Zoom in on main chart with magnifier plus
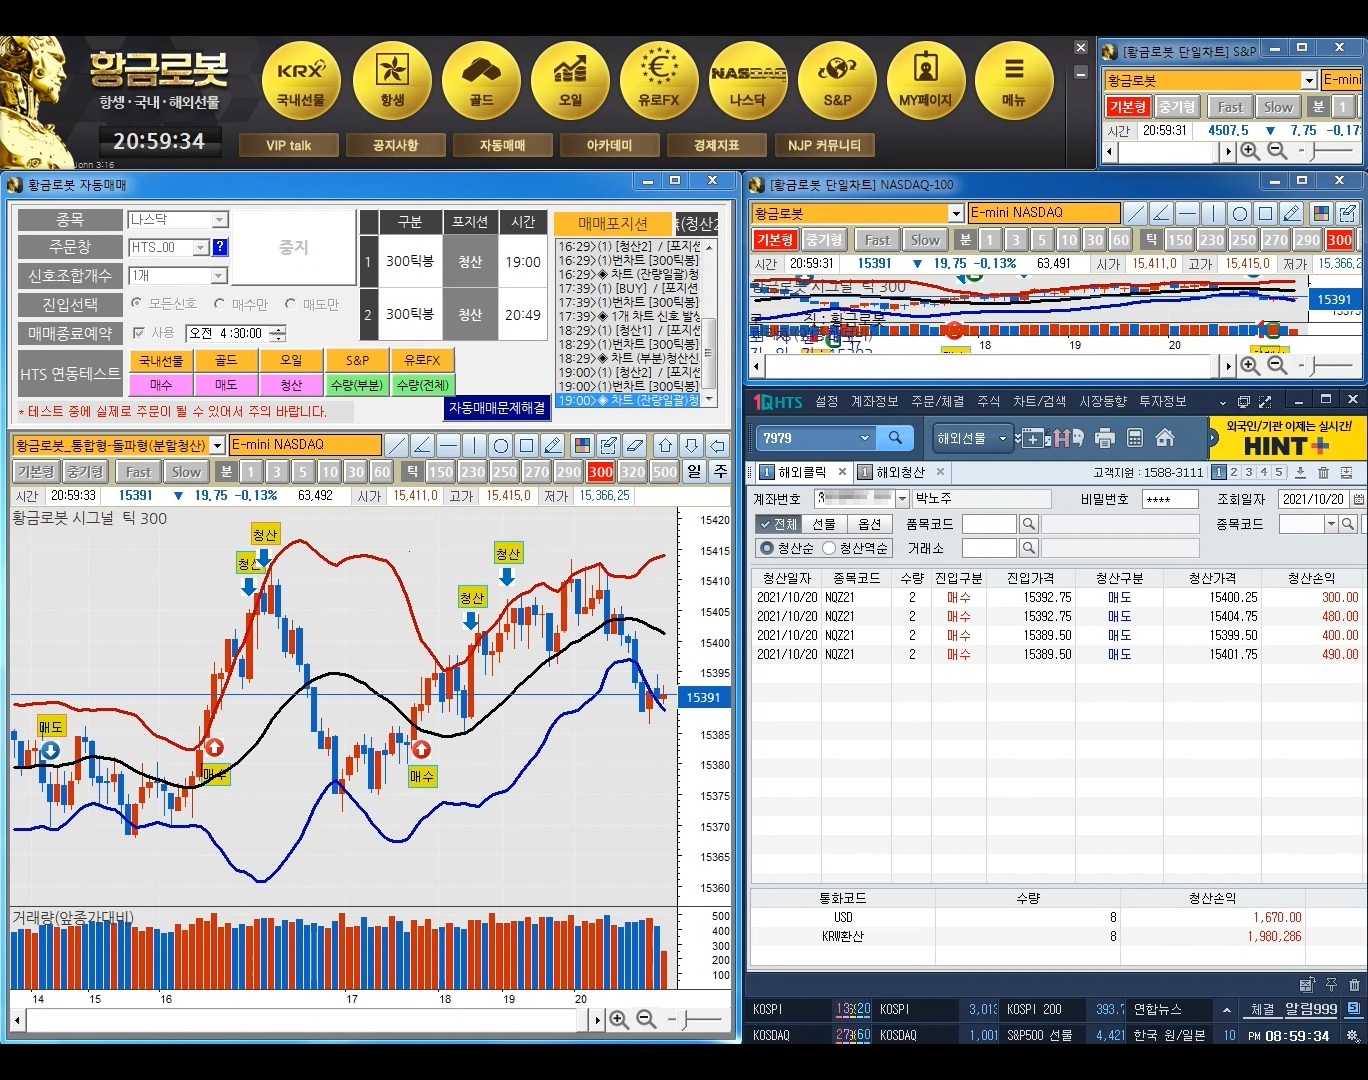Viewport: 1368px width, 1080px height. tap(620, 1020)
